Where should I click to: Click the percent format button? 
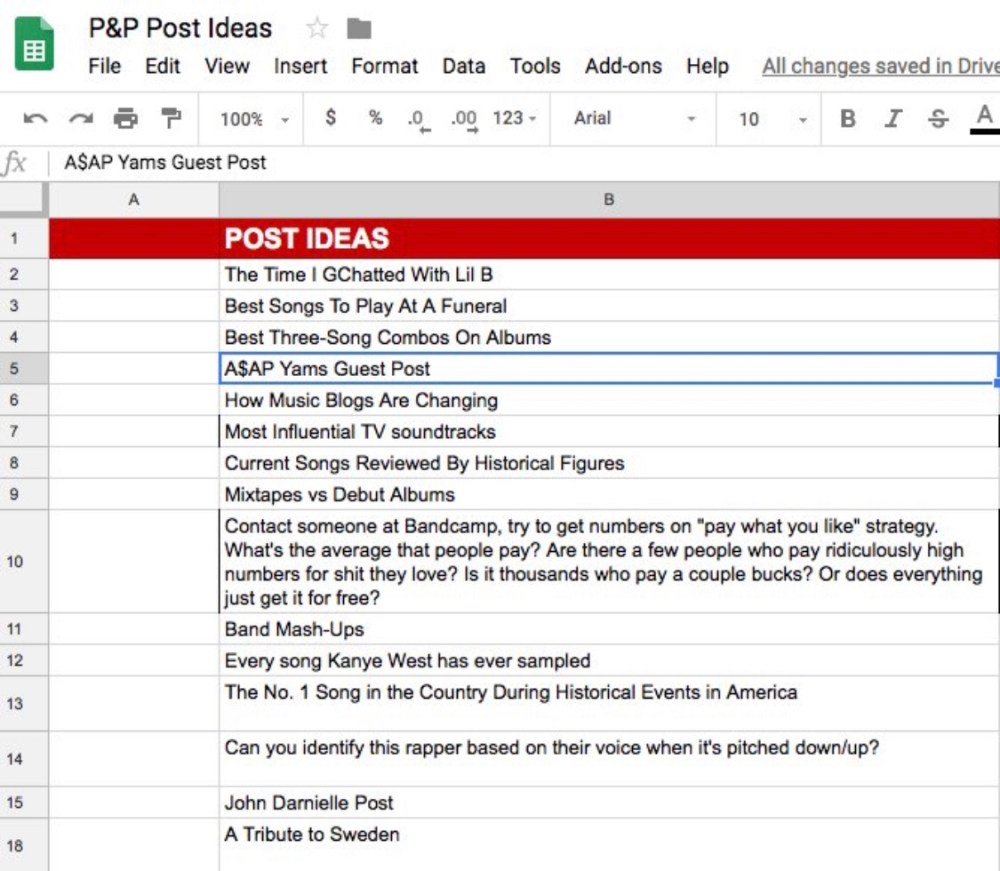coord(375,118)
